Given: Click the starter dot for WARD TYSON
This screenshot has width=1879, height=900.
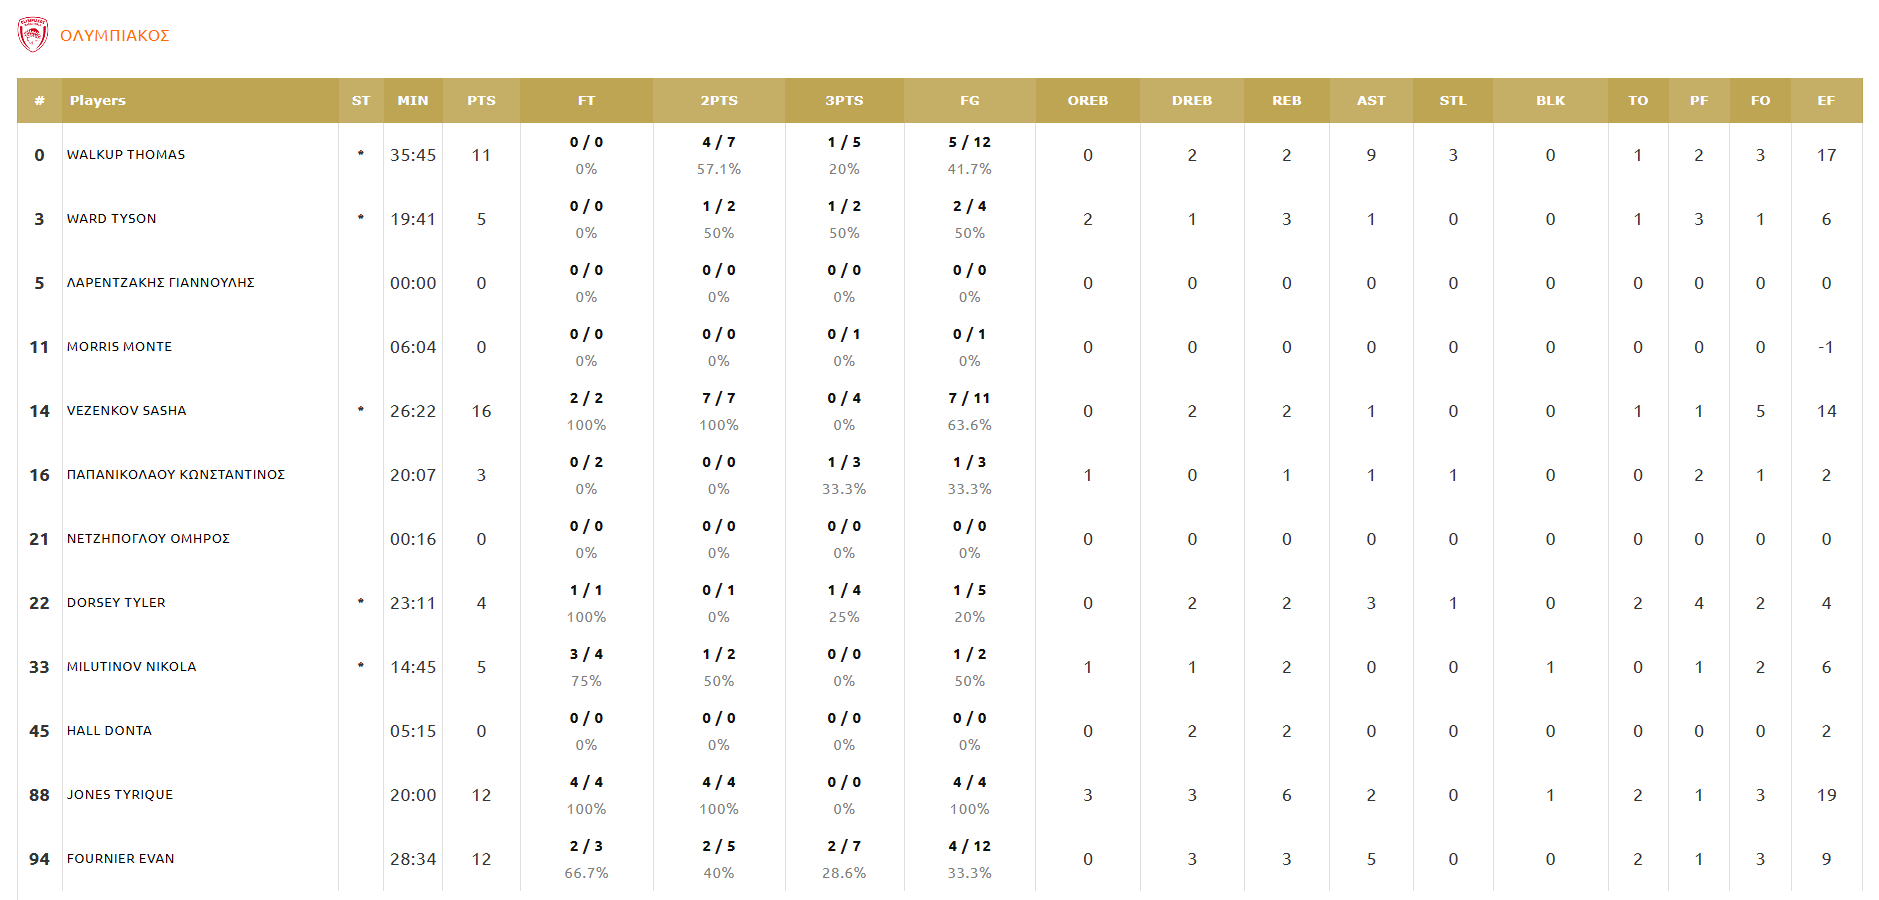Looking at the screenshot, I should pyautogui.click(x=361, y=218).
